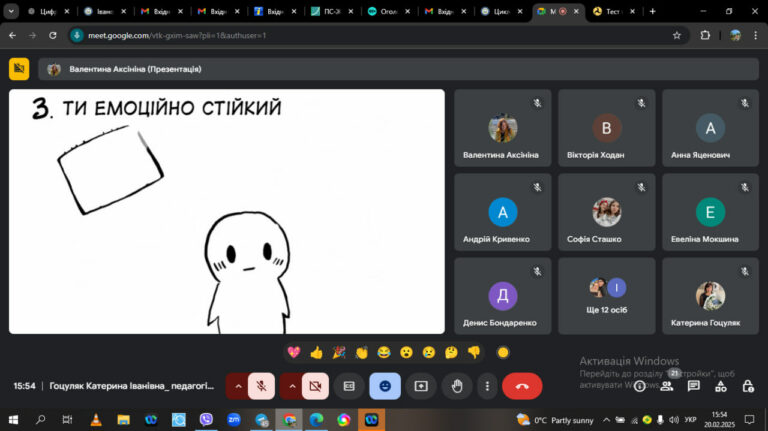Open the people list icon
The image size is (768, 431).
[x=666, y=386]
